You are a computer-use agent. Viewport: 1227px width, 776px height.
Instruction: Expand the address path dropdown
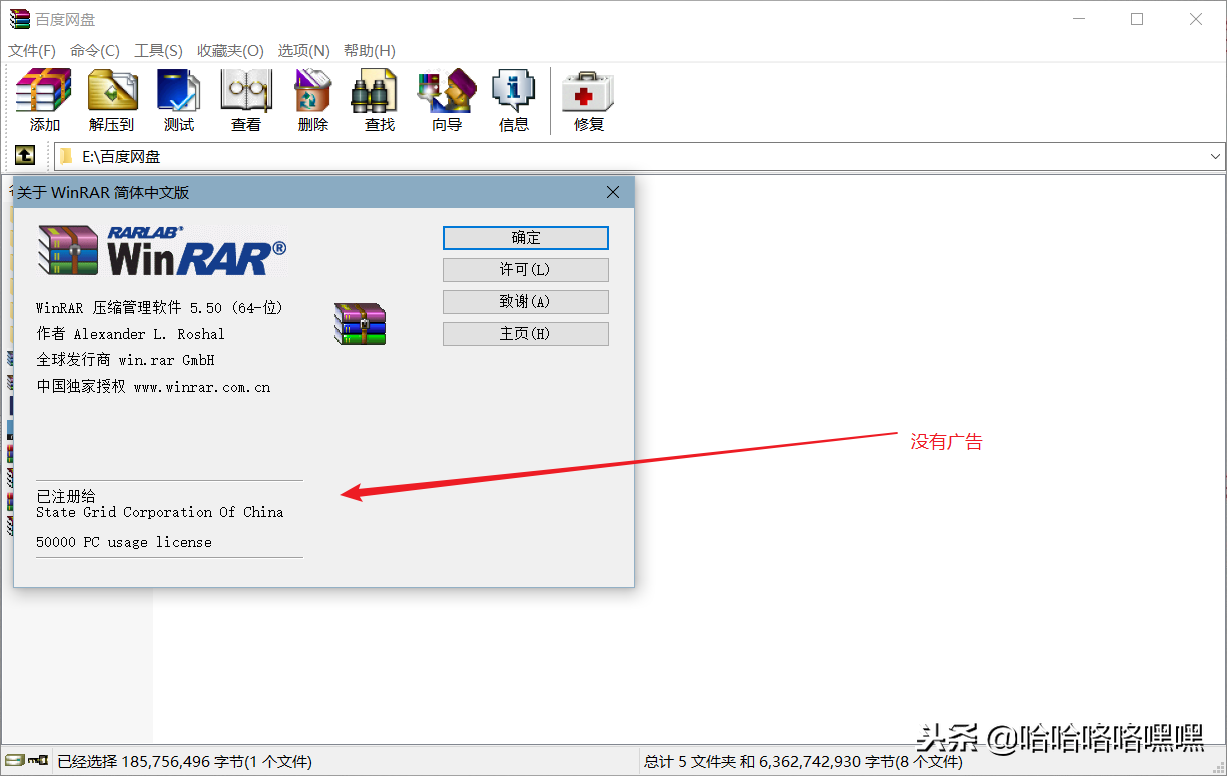click(x=1216, y=156)
